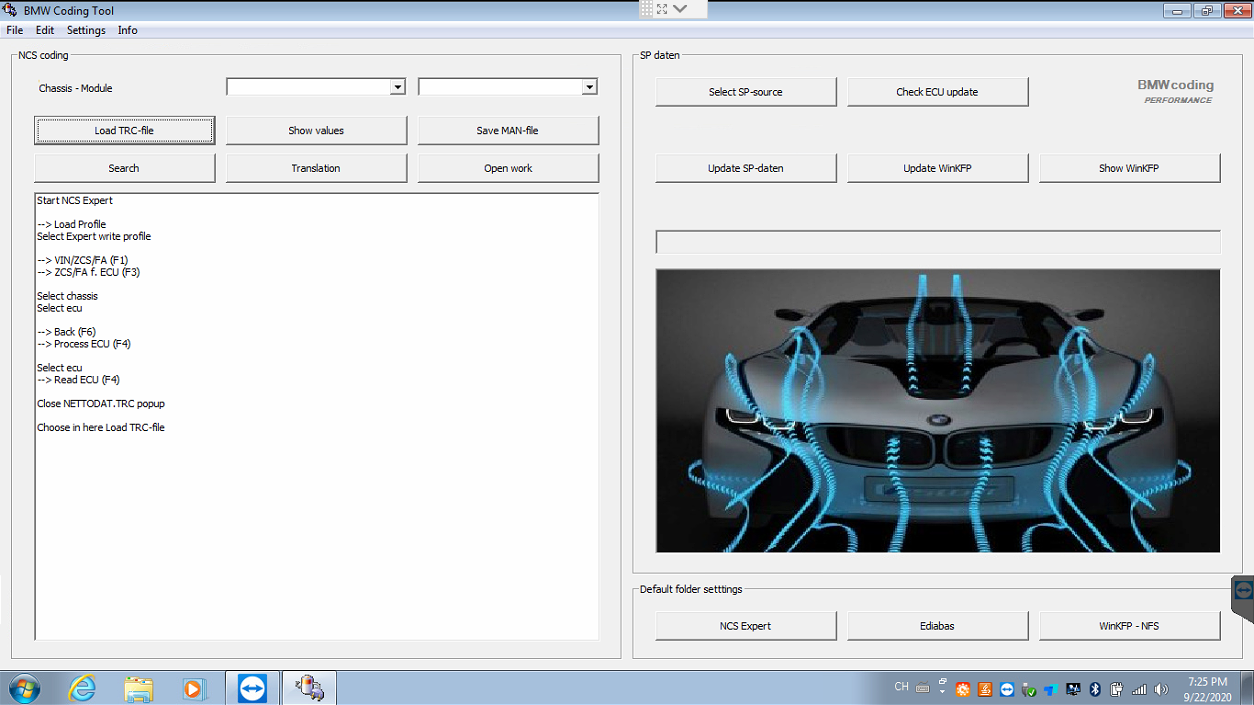
Task: Click the power plug tray icon
Action: pyautogui.click(x=1116, y=689)
